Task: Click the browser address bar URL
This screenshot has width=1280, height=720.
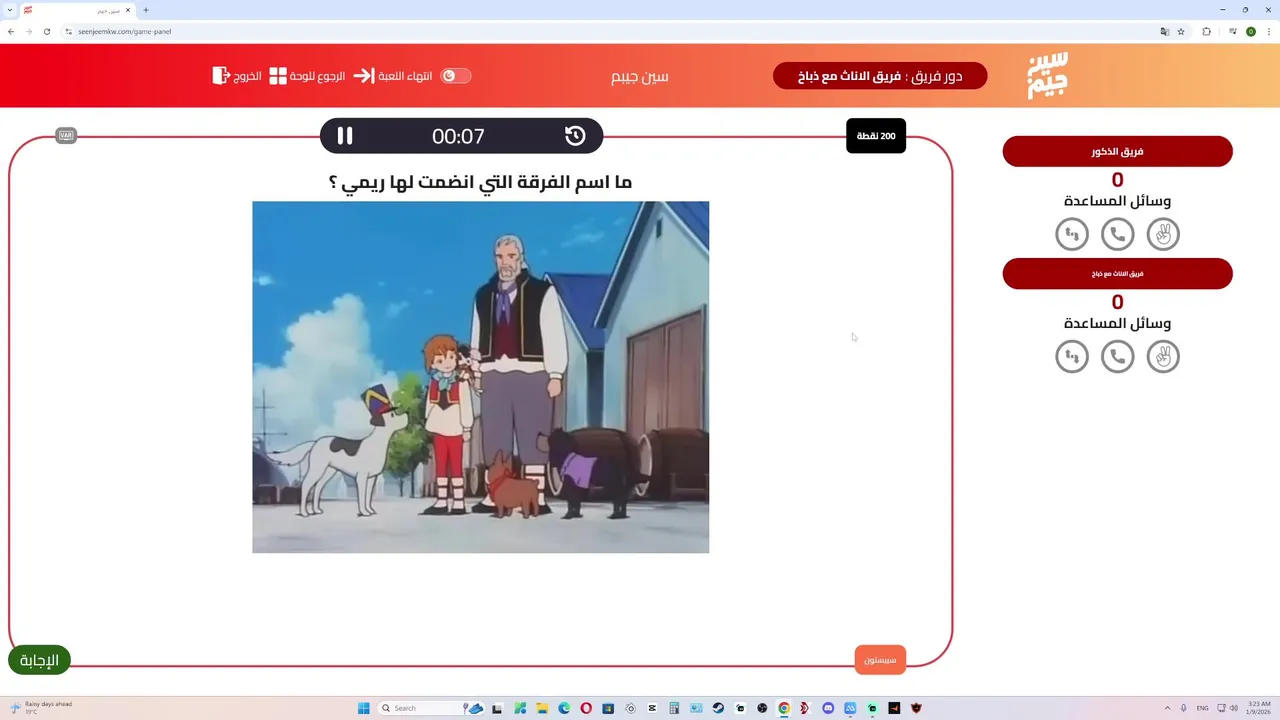Action: pos(125,31)
